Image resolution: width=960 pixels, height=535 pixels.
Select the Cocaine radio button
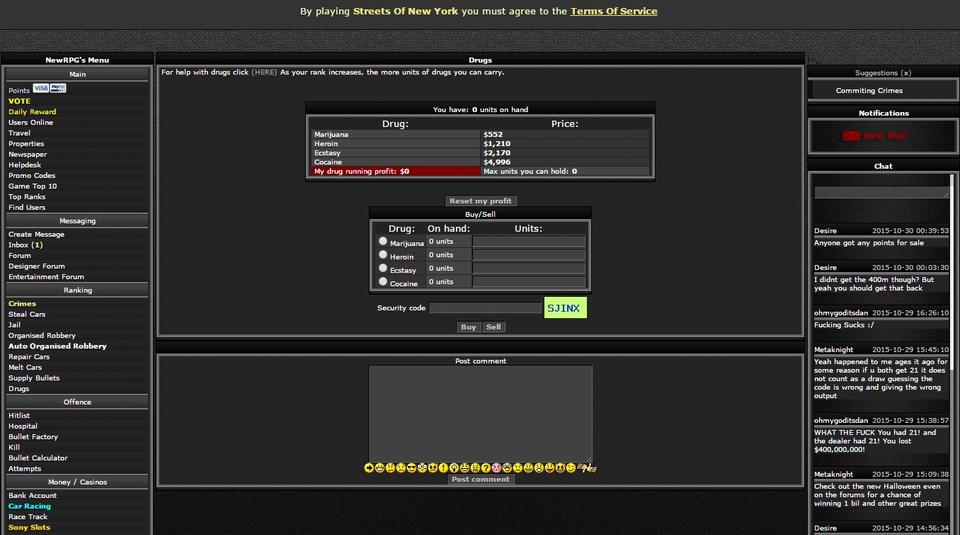[383, 282]
